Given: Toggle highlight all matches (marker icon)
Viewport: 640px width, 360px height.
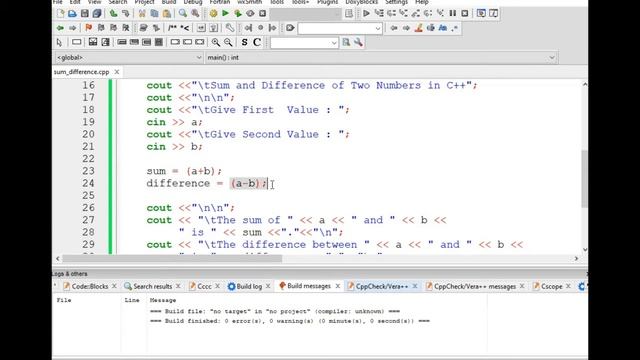Looking at the screenshot, I should pos(418,28).
